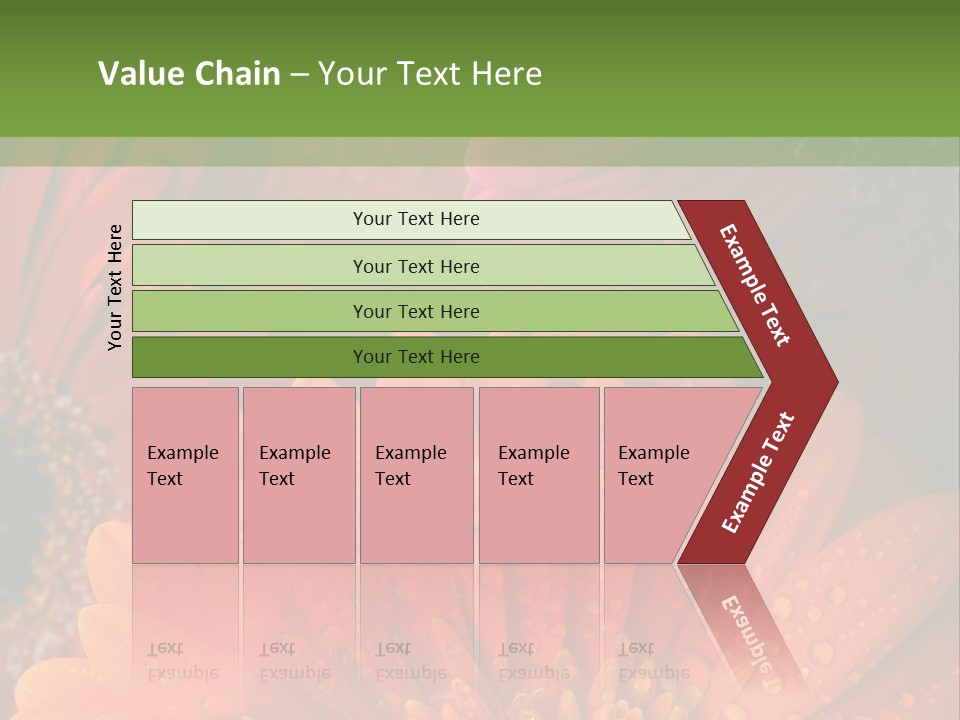Select the first light green text bar
The image size is (960, 720).
pyautogui.click(x=415, y=219)
